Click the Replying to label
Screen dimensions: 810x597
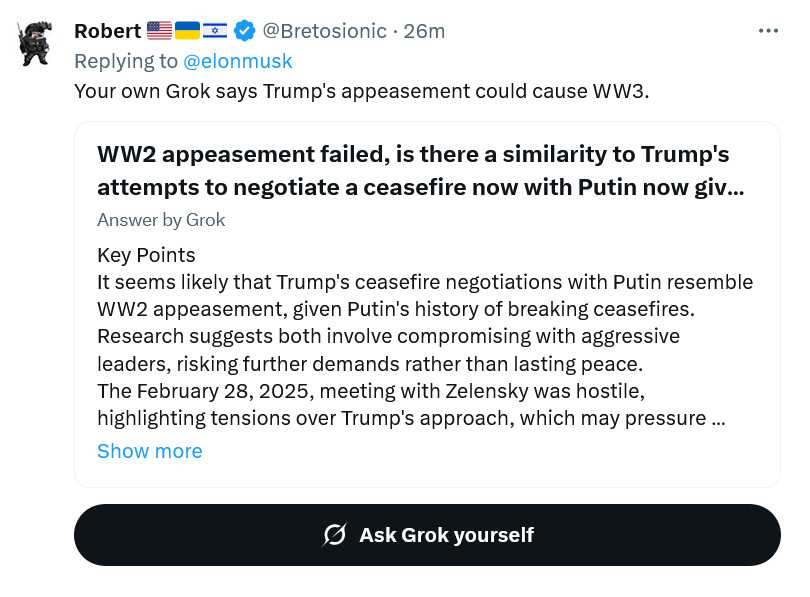coord(126,61)
